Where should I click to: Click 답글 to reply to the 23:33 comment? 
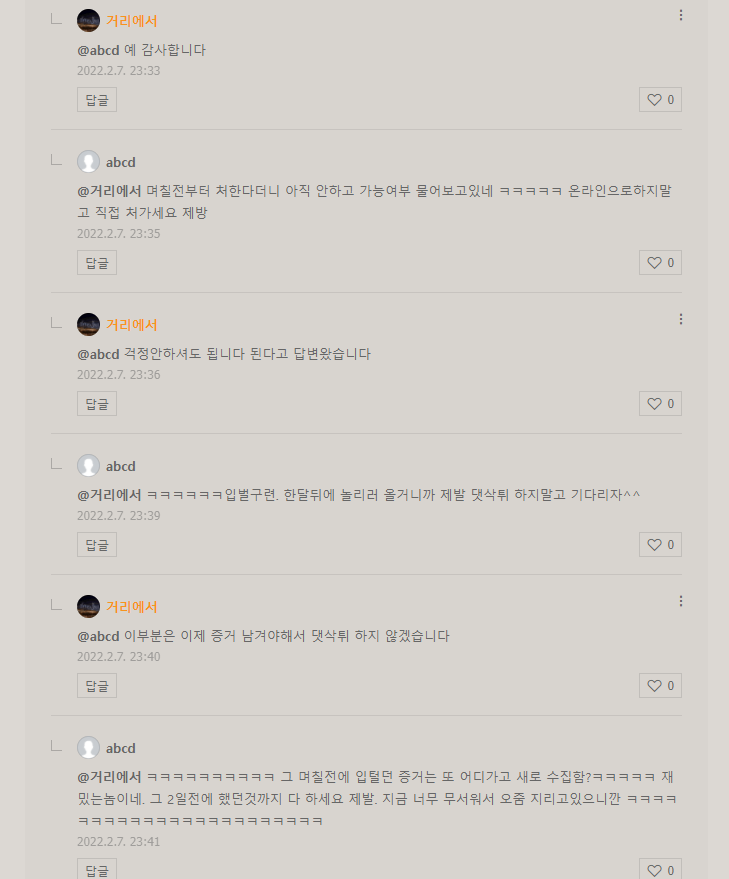(97, 100)
